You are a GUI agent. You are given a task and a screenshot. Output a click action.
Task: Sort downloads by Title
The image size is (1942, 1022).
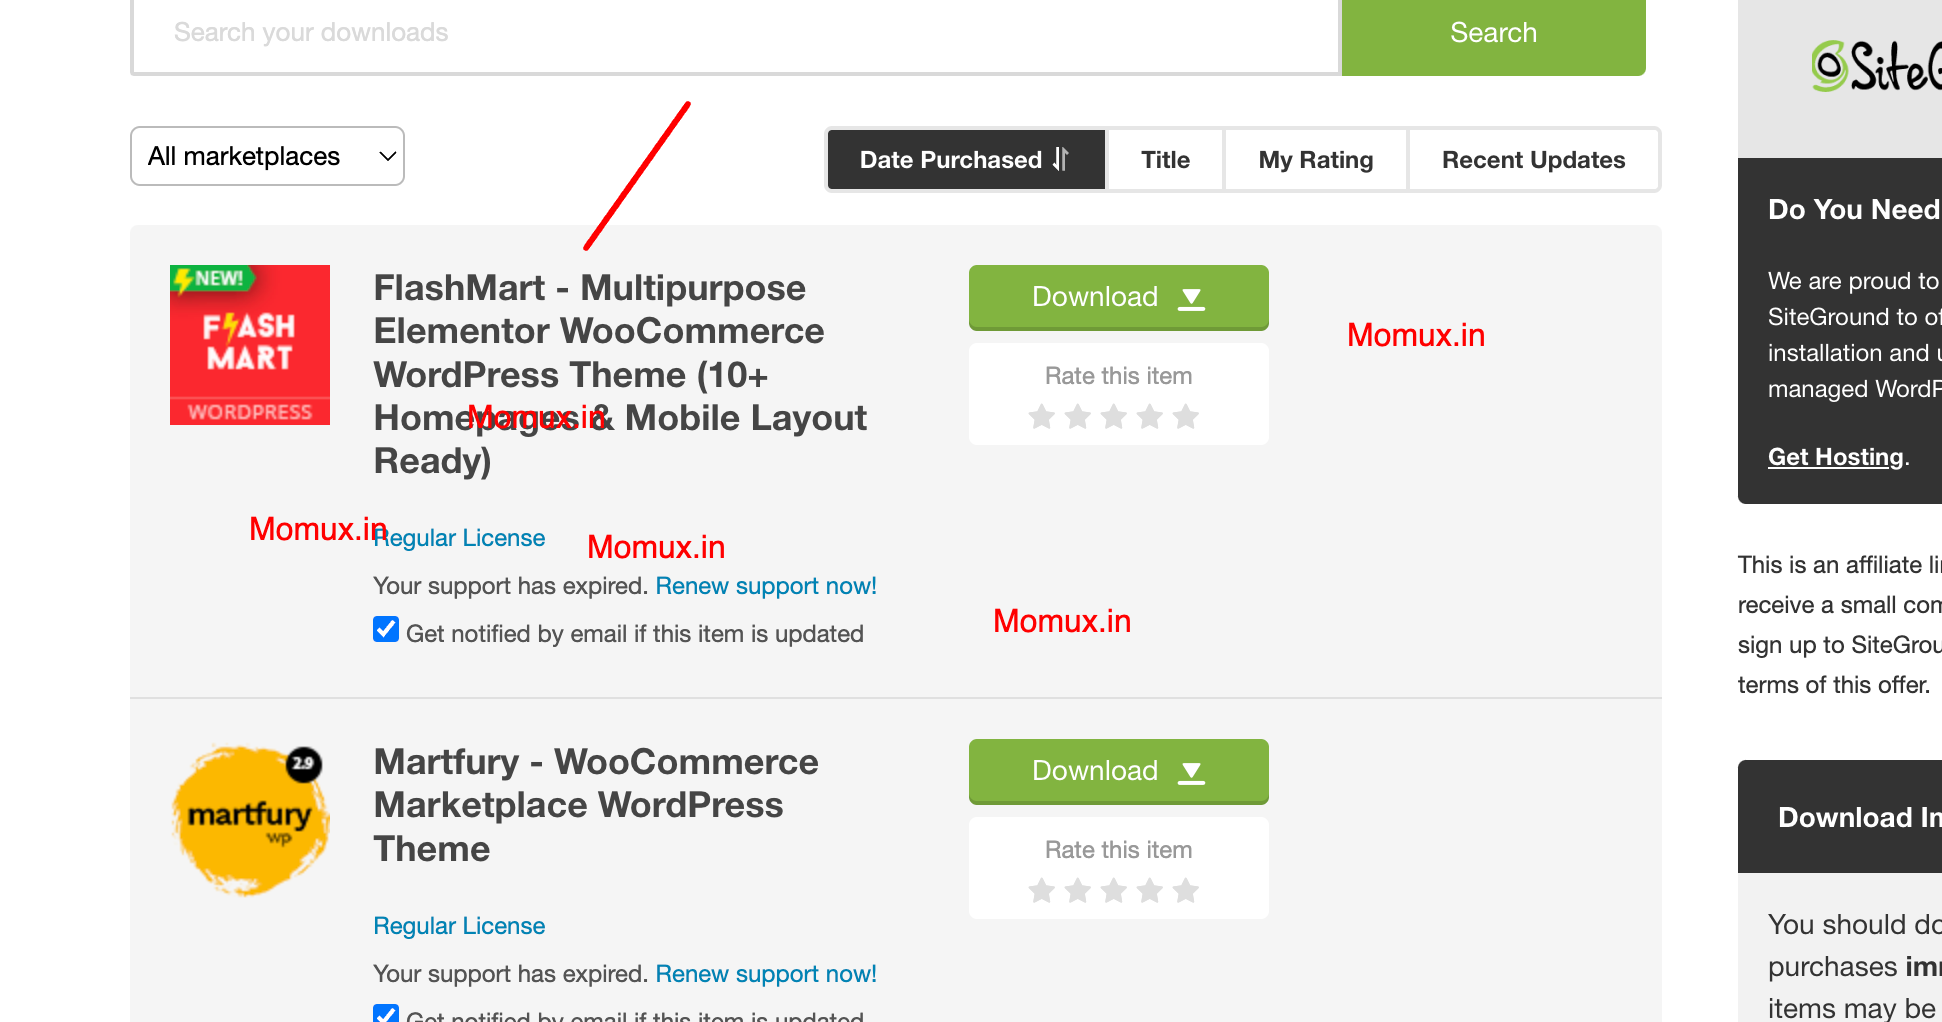(x=1165, y=160)
